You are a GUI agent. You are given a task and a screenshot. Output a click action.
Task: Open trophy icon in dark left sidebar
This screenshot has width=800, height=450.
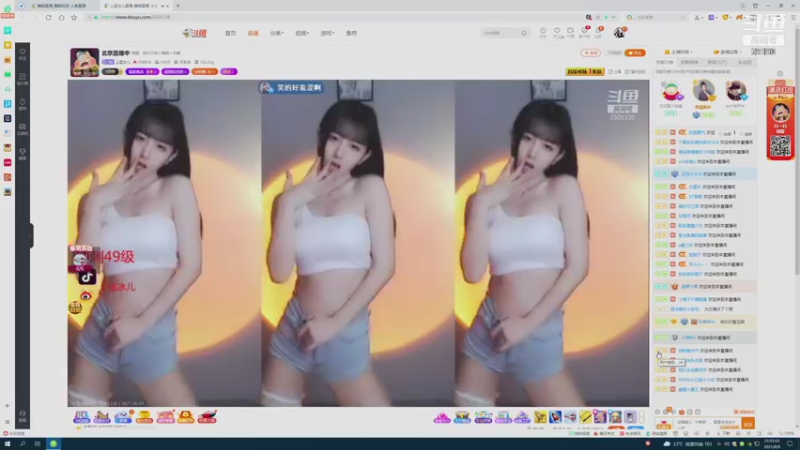pos(22,154)
